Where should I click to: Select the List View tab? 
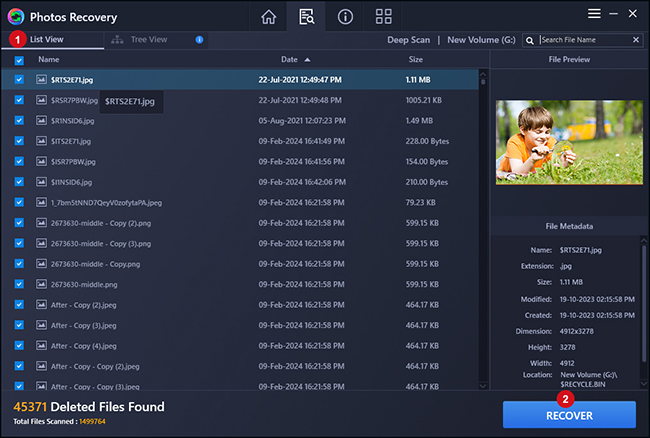pos(49,40)
